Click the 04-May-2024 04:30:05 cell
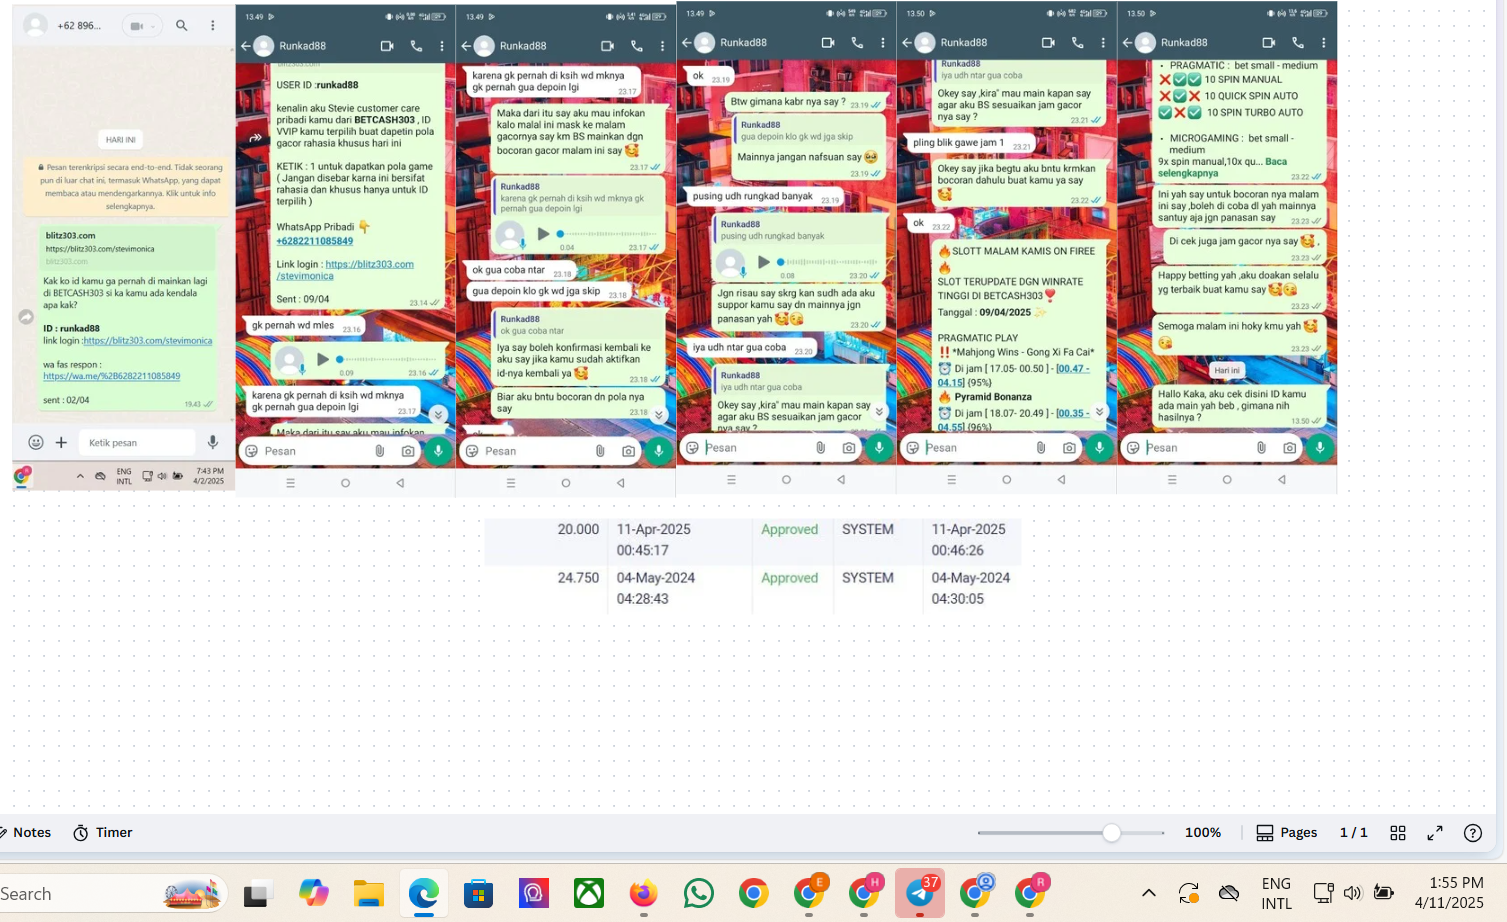This screenshot has height=922, width=1507. coord(970,588)
